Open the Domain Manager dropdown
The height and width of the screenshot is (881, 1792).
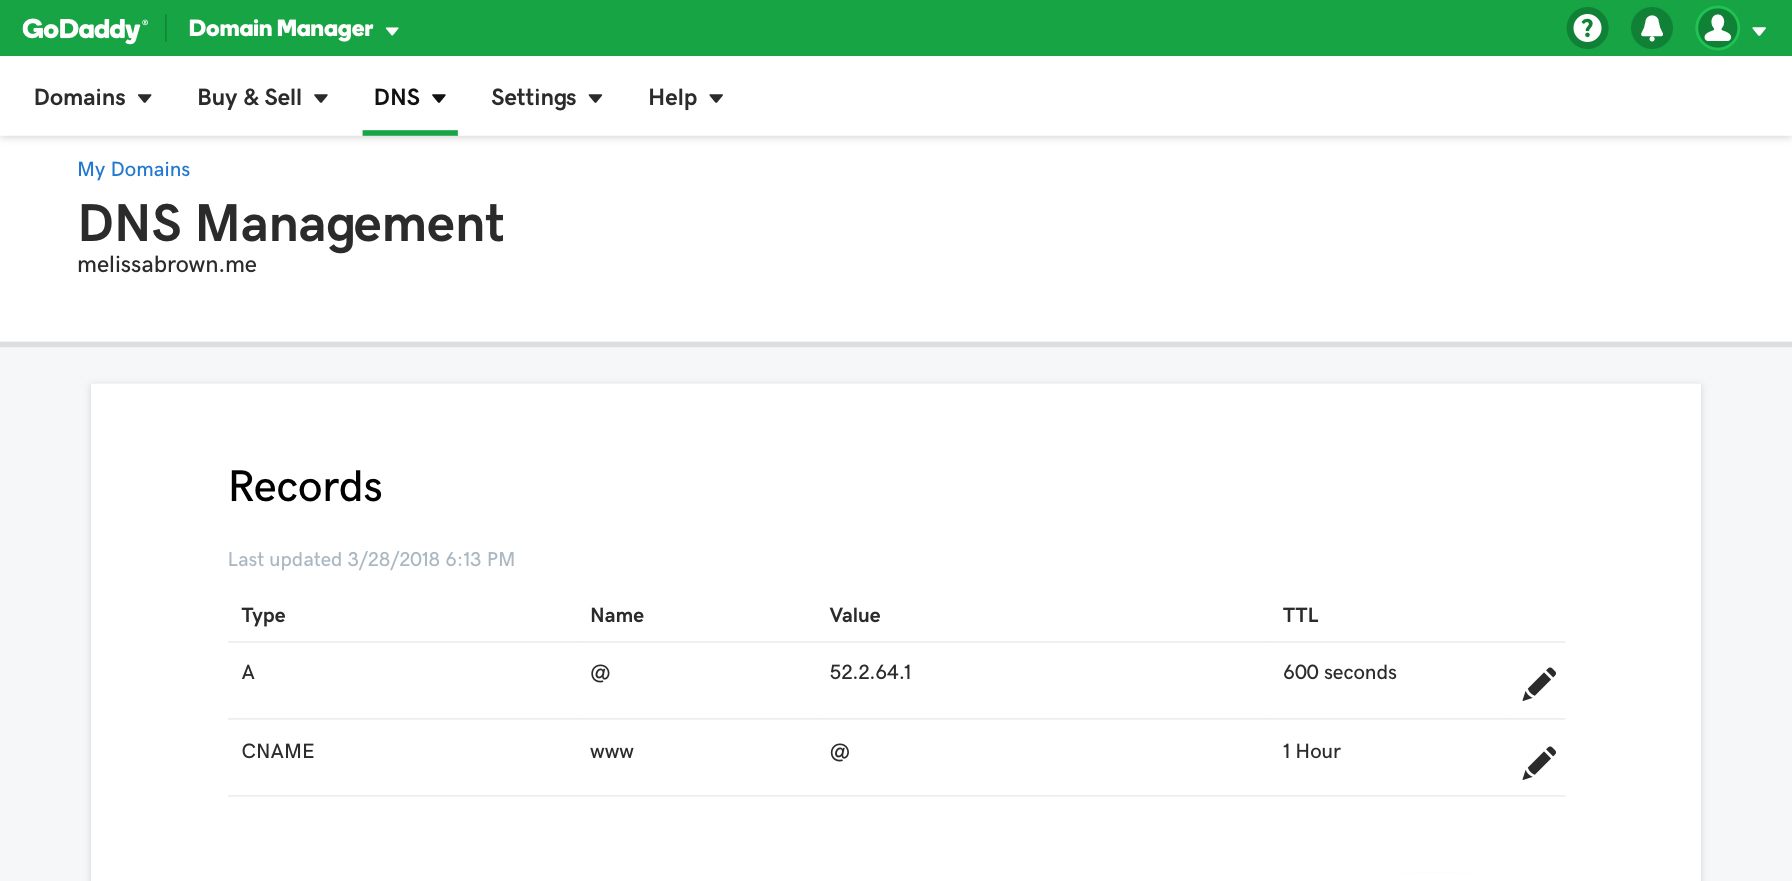(293, 29)
